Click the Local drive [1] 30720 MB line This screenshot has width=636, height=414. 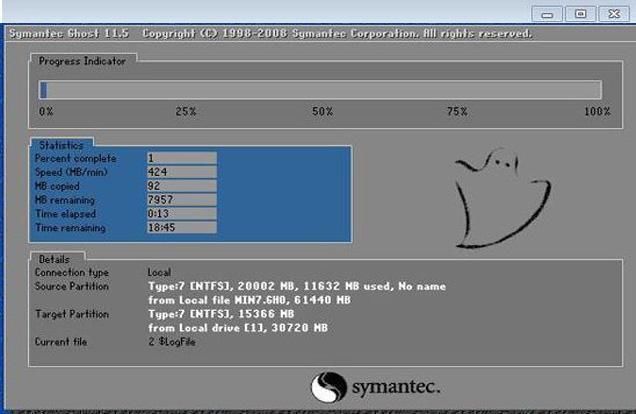(x=238, y=328)
